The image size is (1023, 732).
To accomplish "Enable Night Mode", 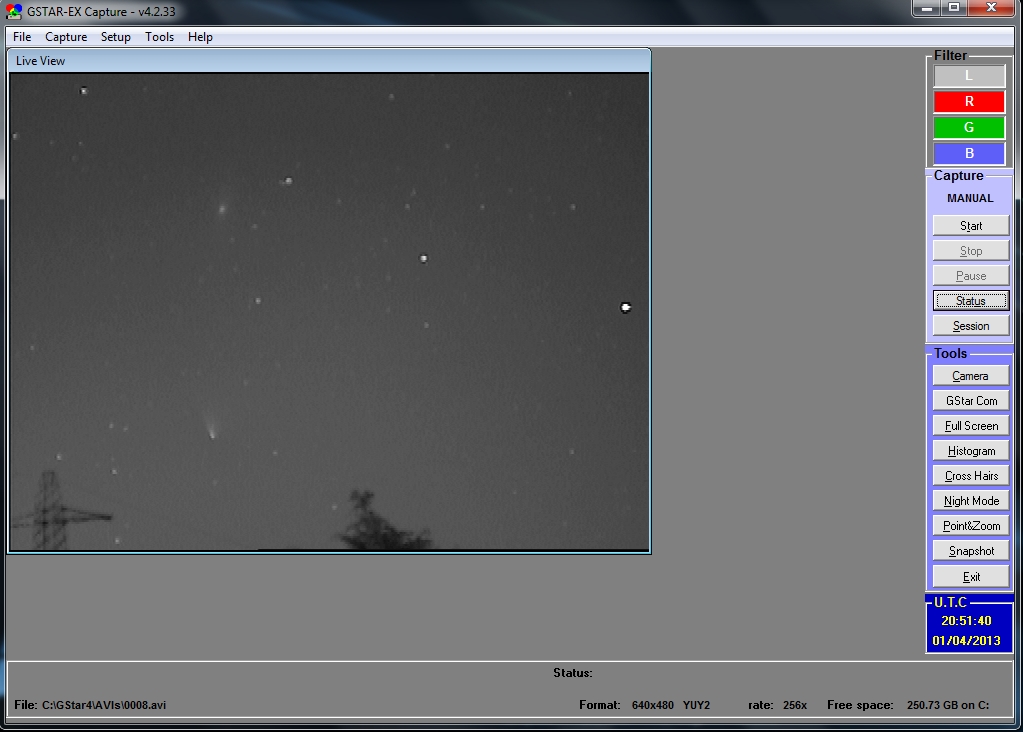I will (x=969, y=500).
